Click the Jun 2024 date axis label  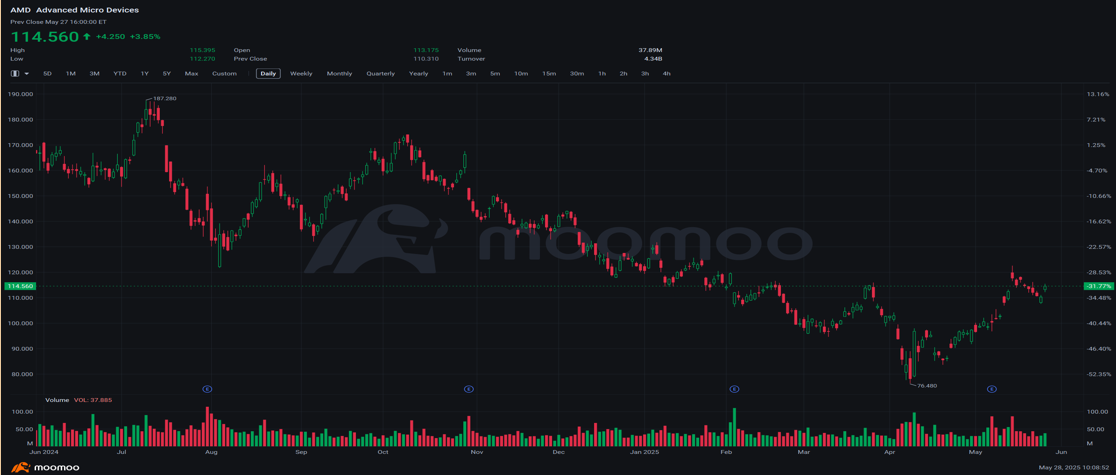[x=43, y=451]
